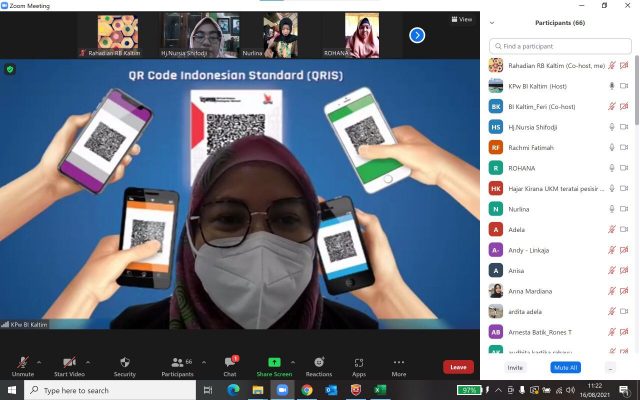
Task: Open Excel from the Windows taskbar
Action: click(x=380, y=390)
